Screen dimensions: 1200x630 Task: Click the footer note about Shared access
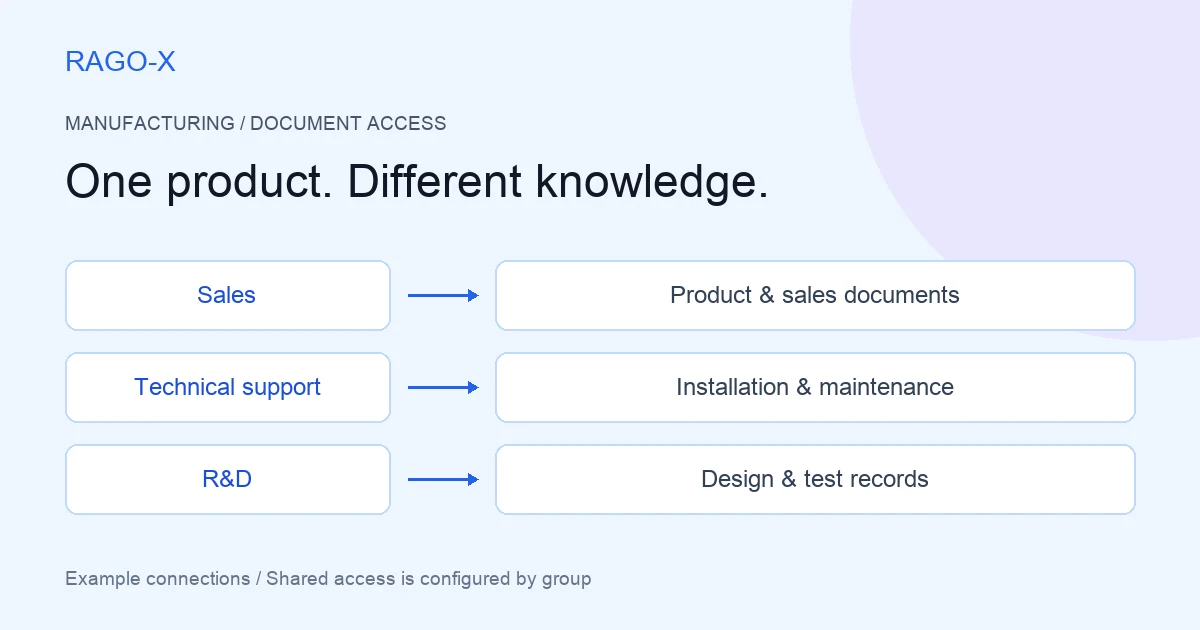pos(328,579)
